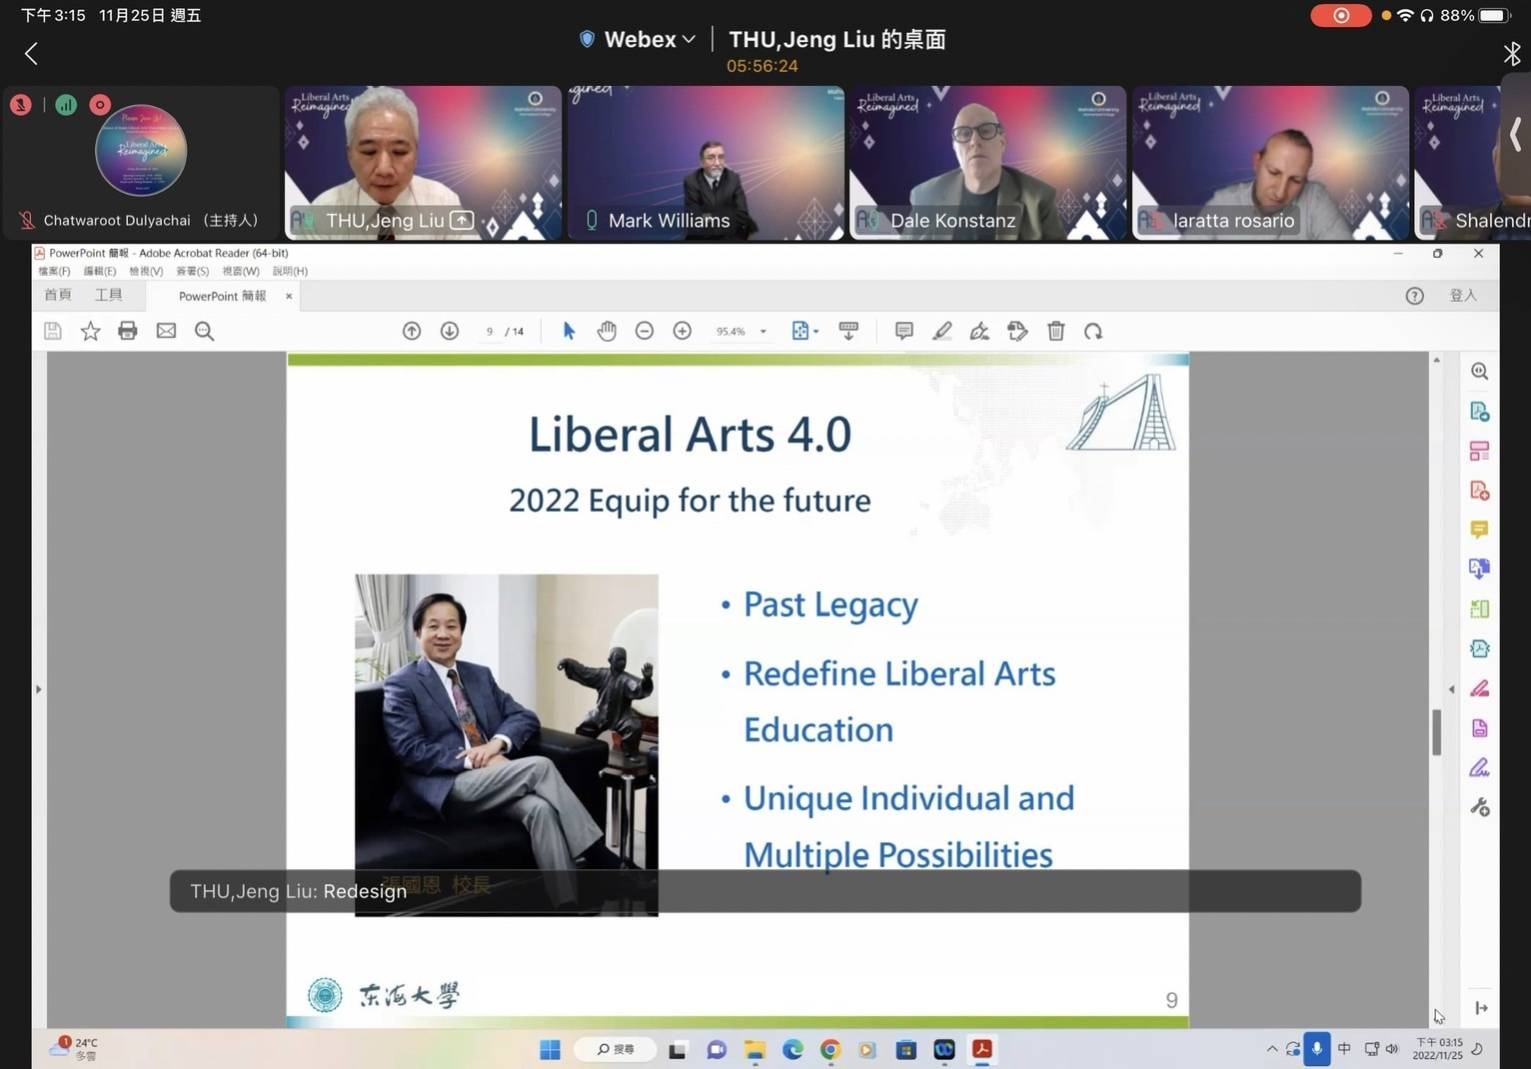Click the highlighter pen tool
The height and width of the screenshot is (1069, 1531).
point(942,331)
